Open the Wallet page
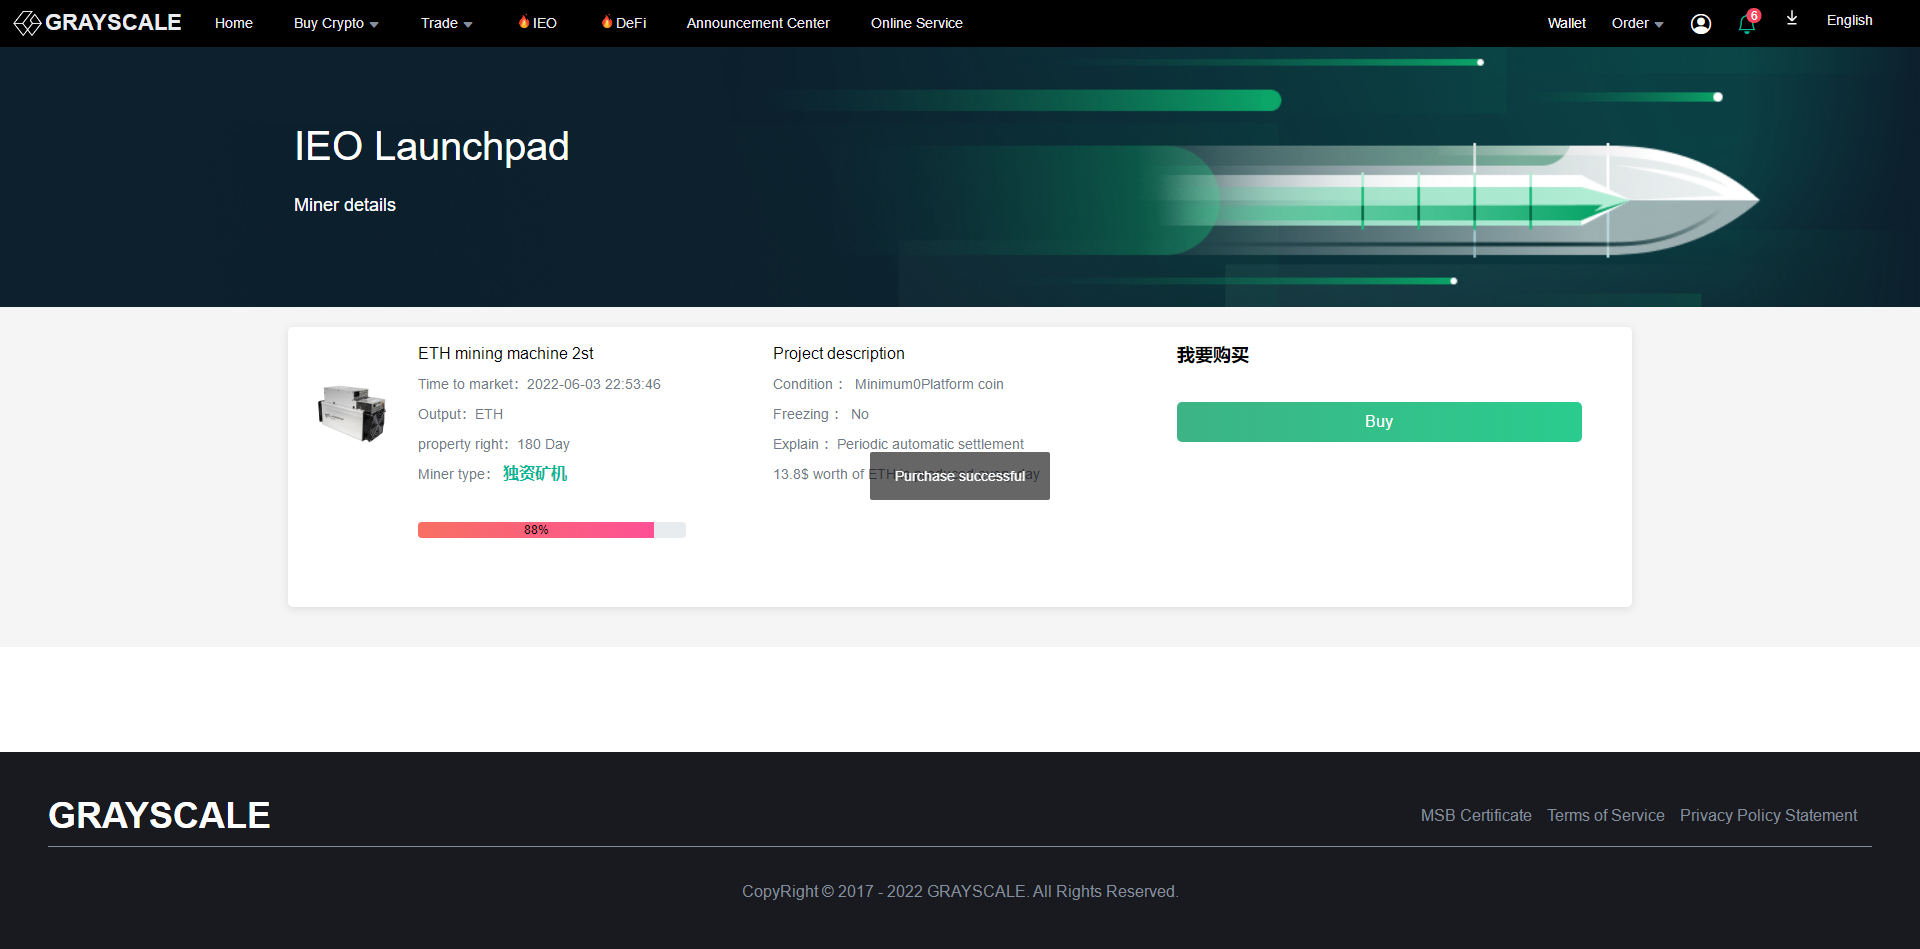The height and width of the screenshot is (949, 1920). click(1567, 23)
